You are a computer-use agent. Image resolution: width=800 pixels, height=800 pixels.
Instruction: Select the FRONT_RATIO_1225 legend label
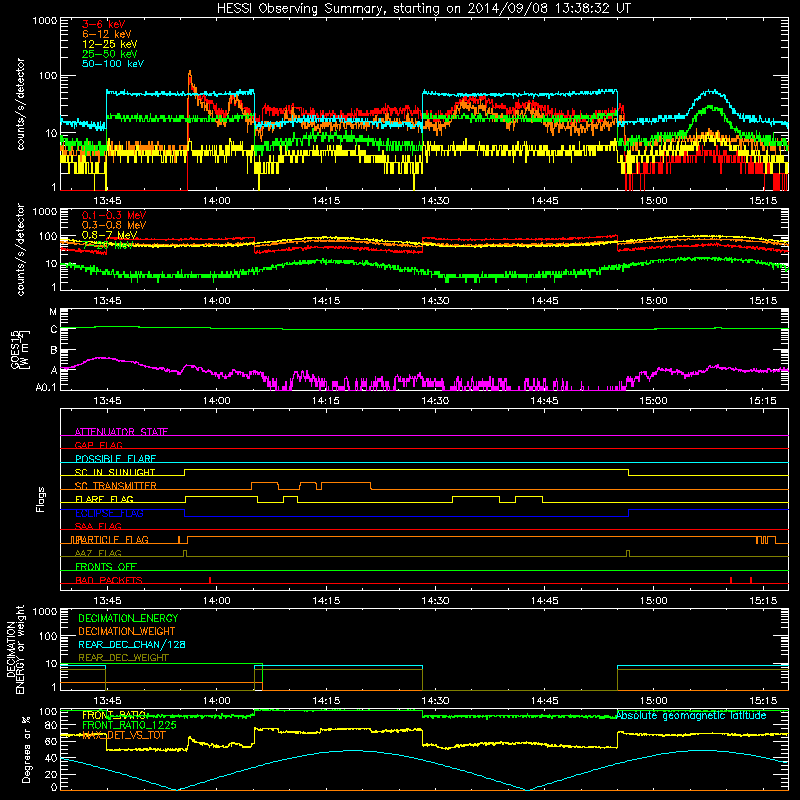click(x=129, y=725)
